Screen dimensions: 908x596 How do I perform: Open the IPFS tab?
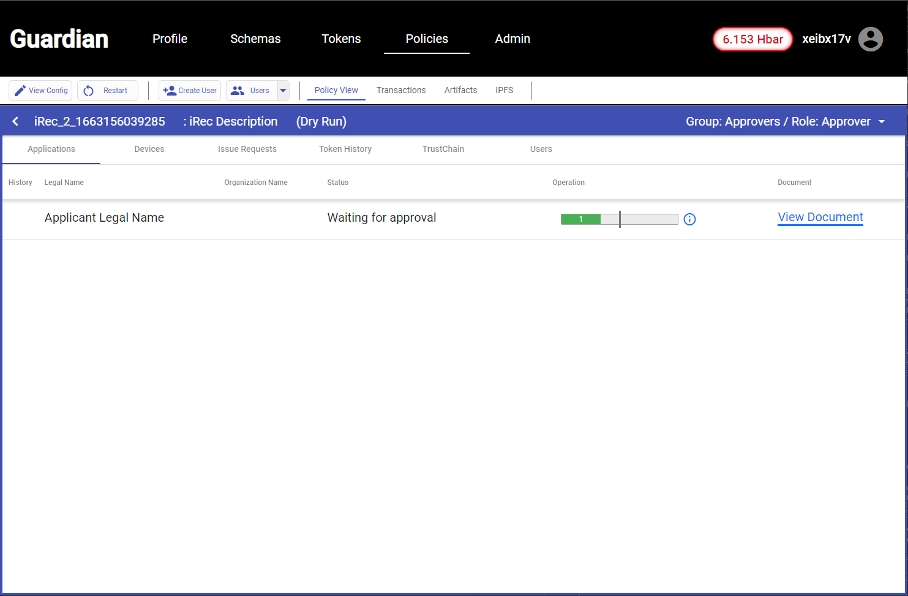504,91
